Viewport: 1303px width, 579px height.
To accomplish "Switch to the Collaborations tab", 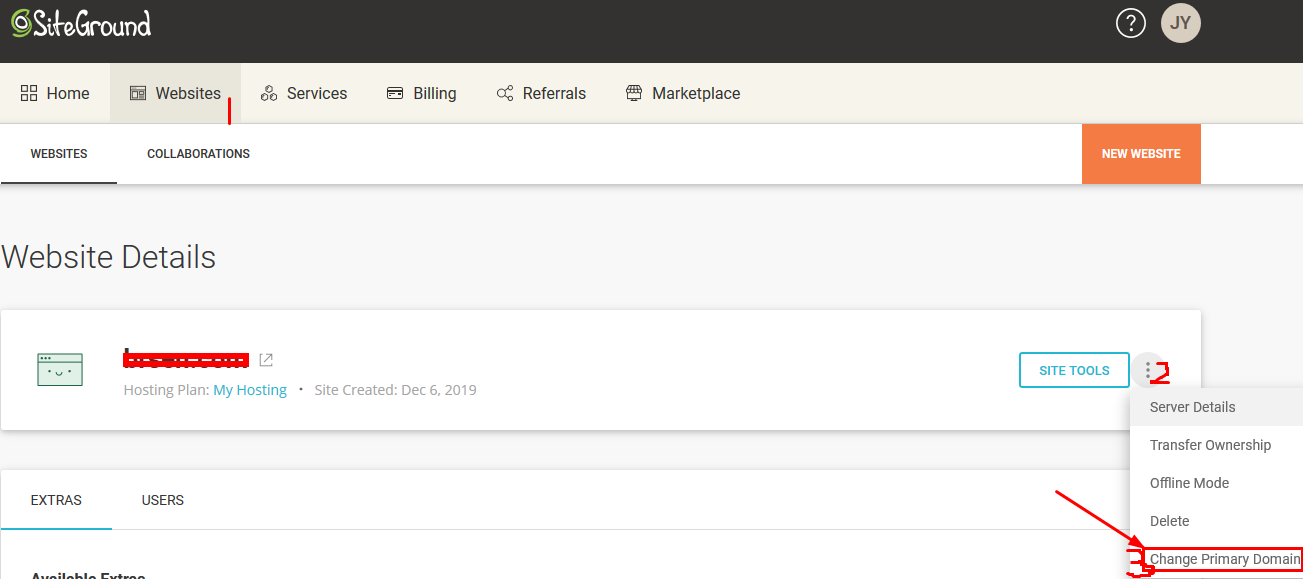I will 198,154.
